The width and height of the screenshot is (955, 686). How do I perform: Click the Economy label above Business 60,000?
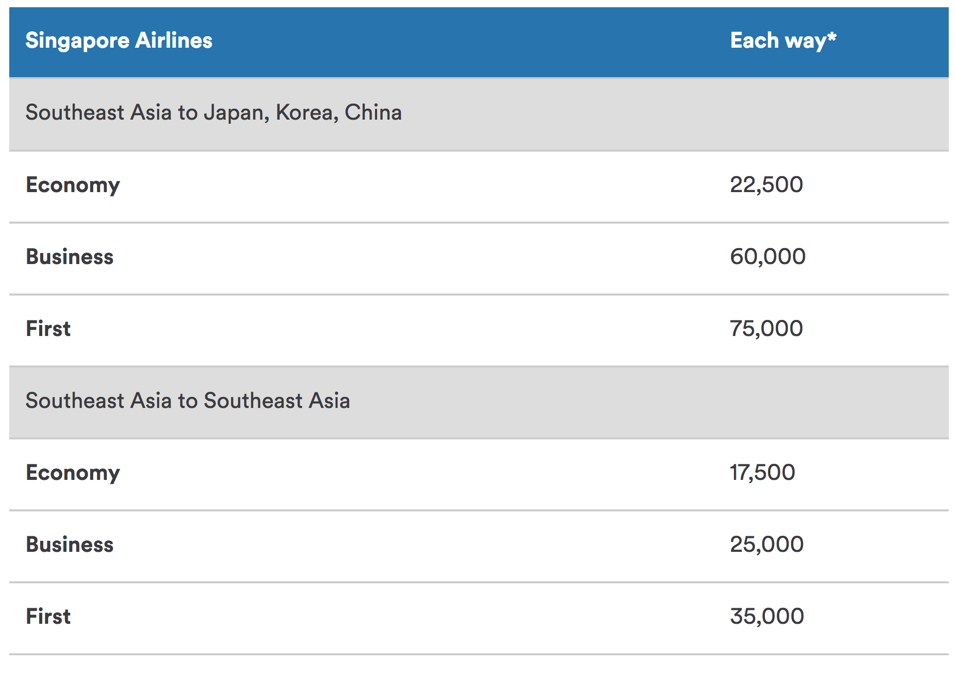(72, 185)
